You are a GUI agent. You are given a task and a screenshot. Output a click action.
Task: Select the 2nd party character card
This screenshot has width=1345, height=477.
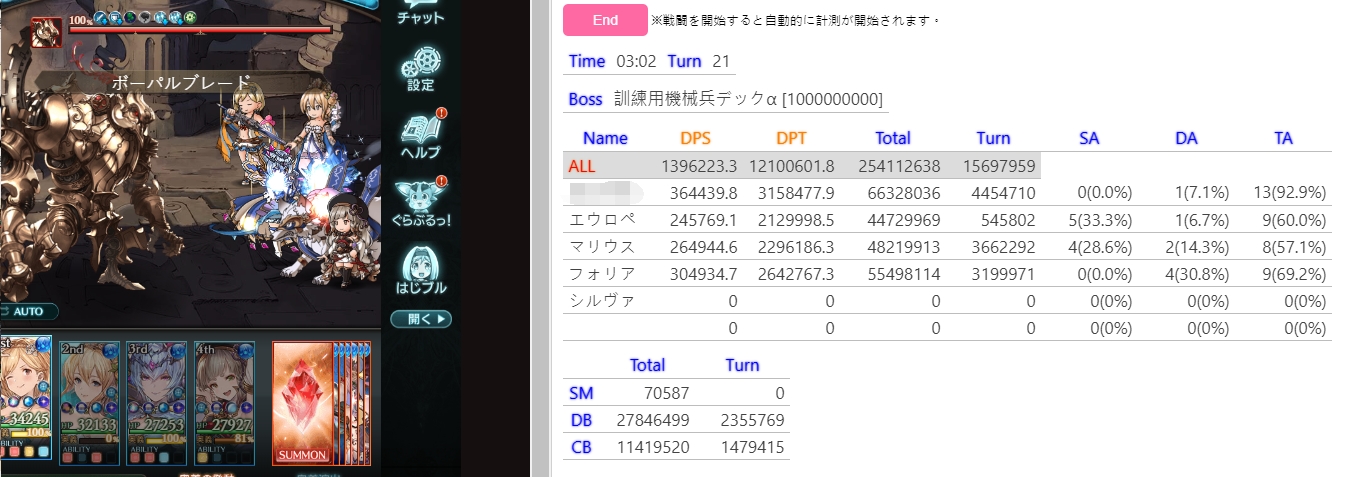coord(91,403)
